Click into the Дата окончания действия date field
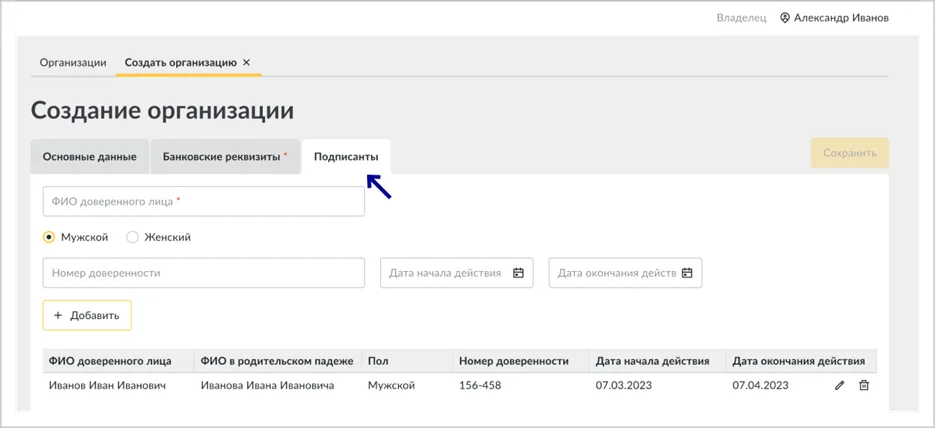935x428 pixels. point(626,273)
